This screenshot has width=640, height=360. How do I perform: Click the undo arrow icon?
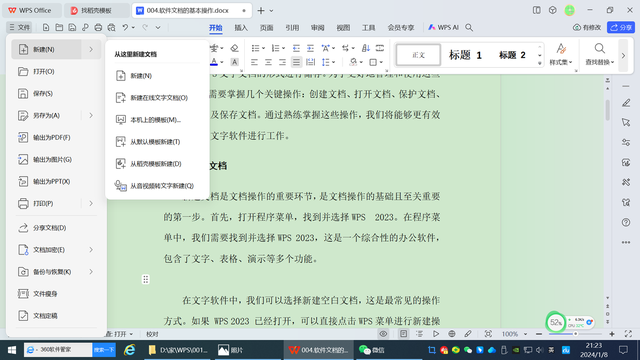(x=125, y=27)
